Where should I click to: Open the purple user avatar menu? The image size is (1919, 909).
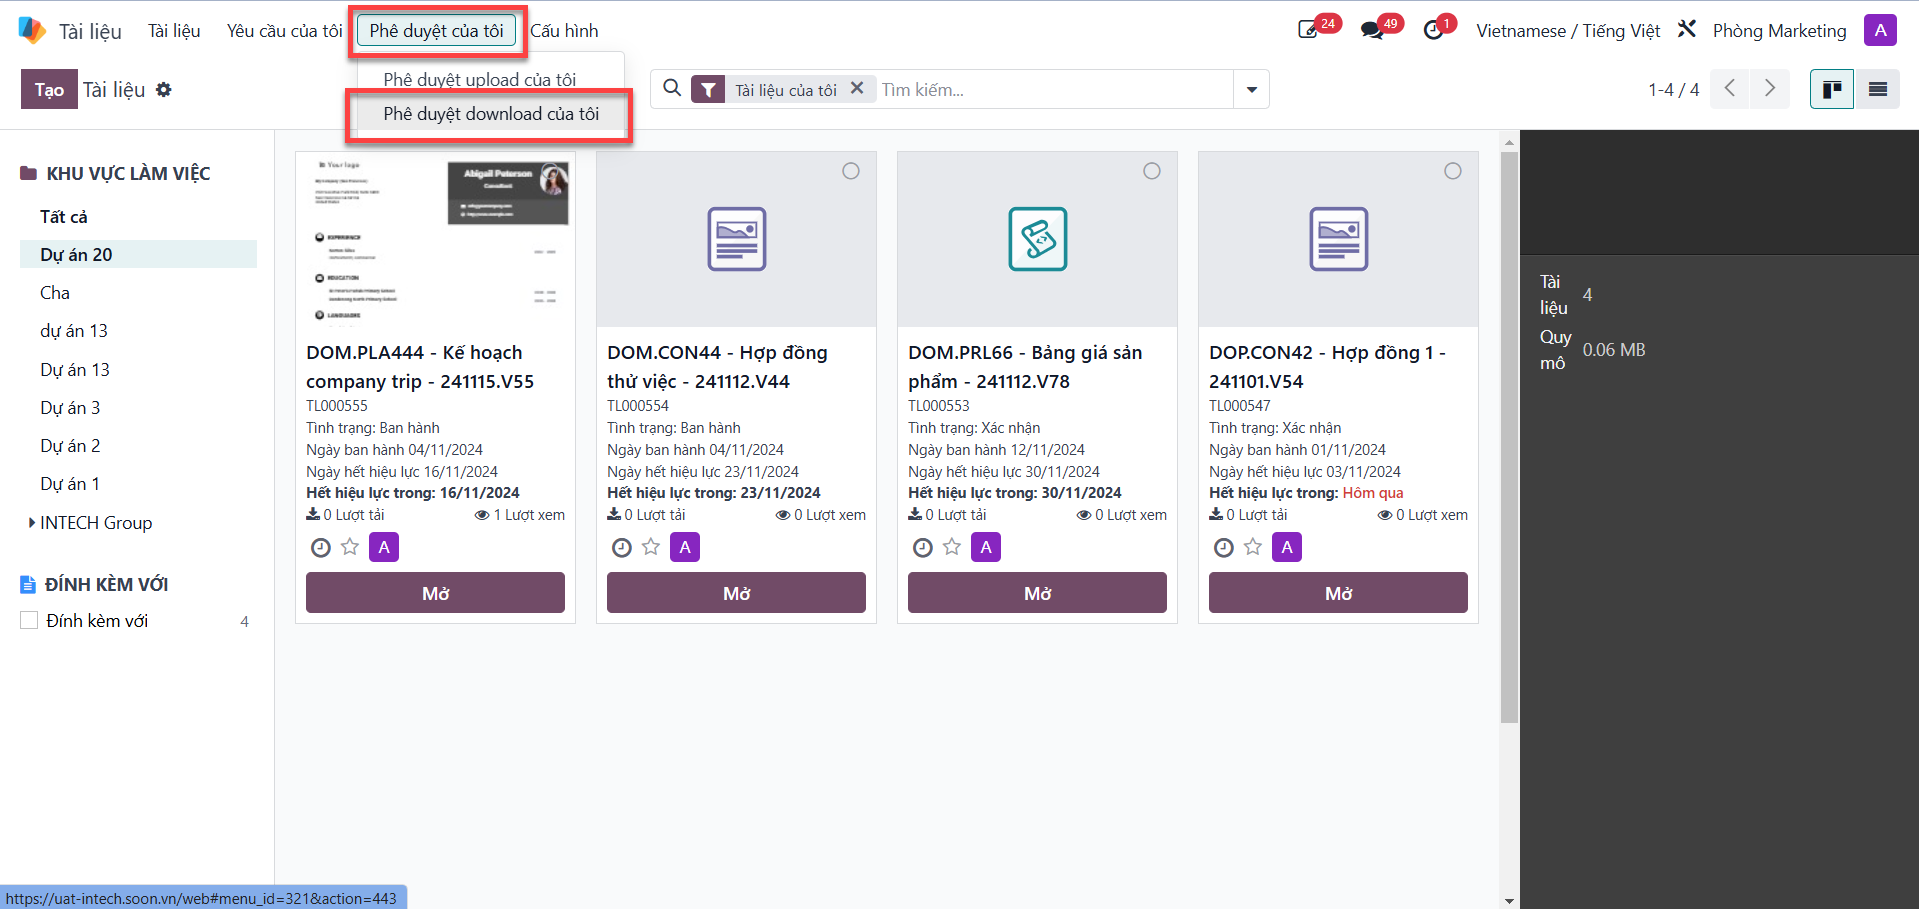coord(1880,30)
